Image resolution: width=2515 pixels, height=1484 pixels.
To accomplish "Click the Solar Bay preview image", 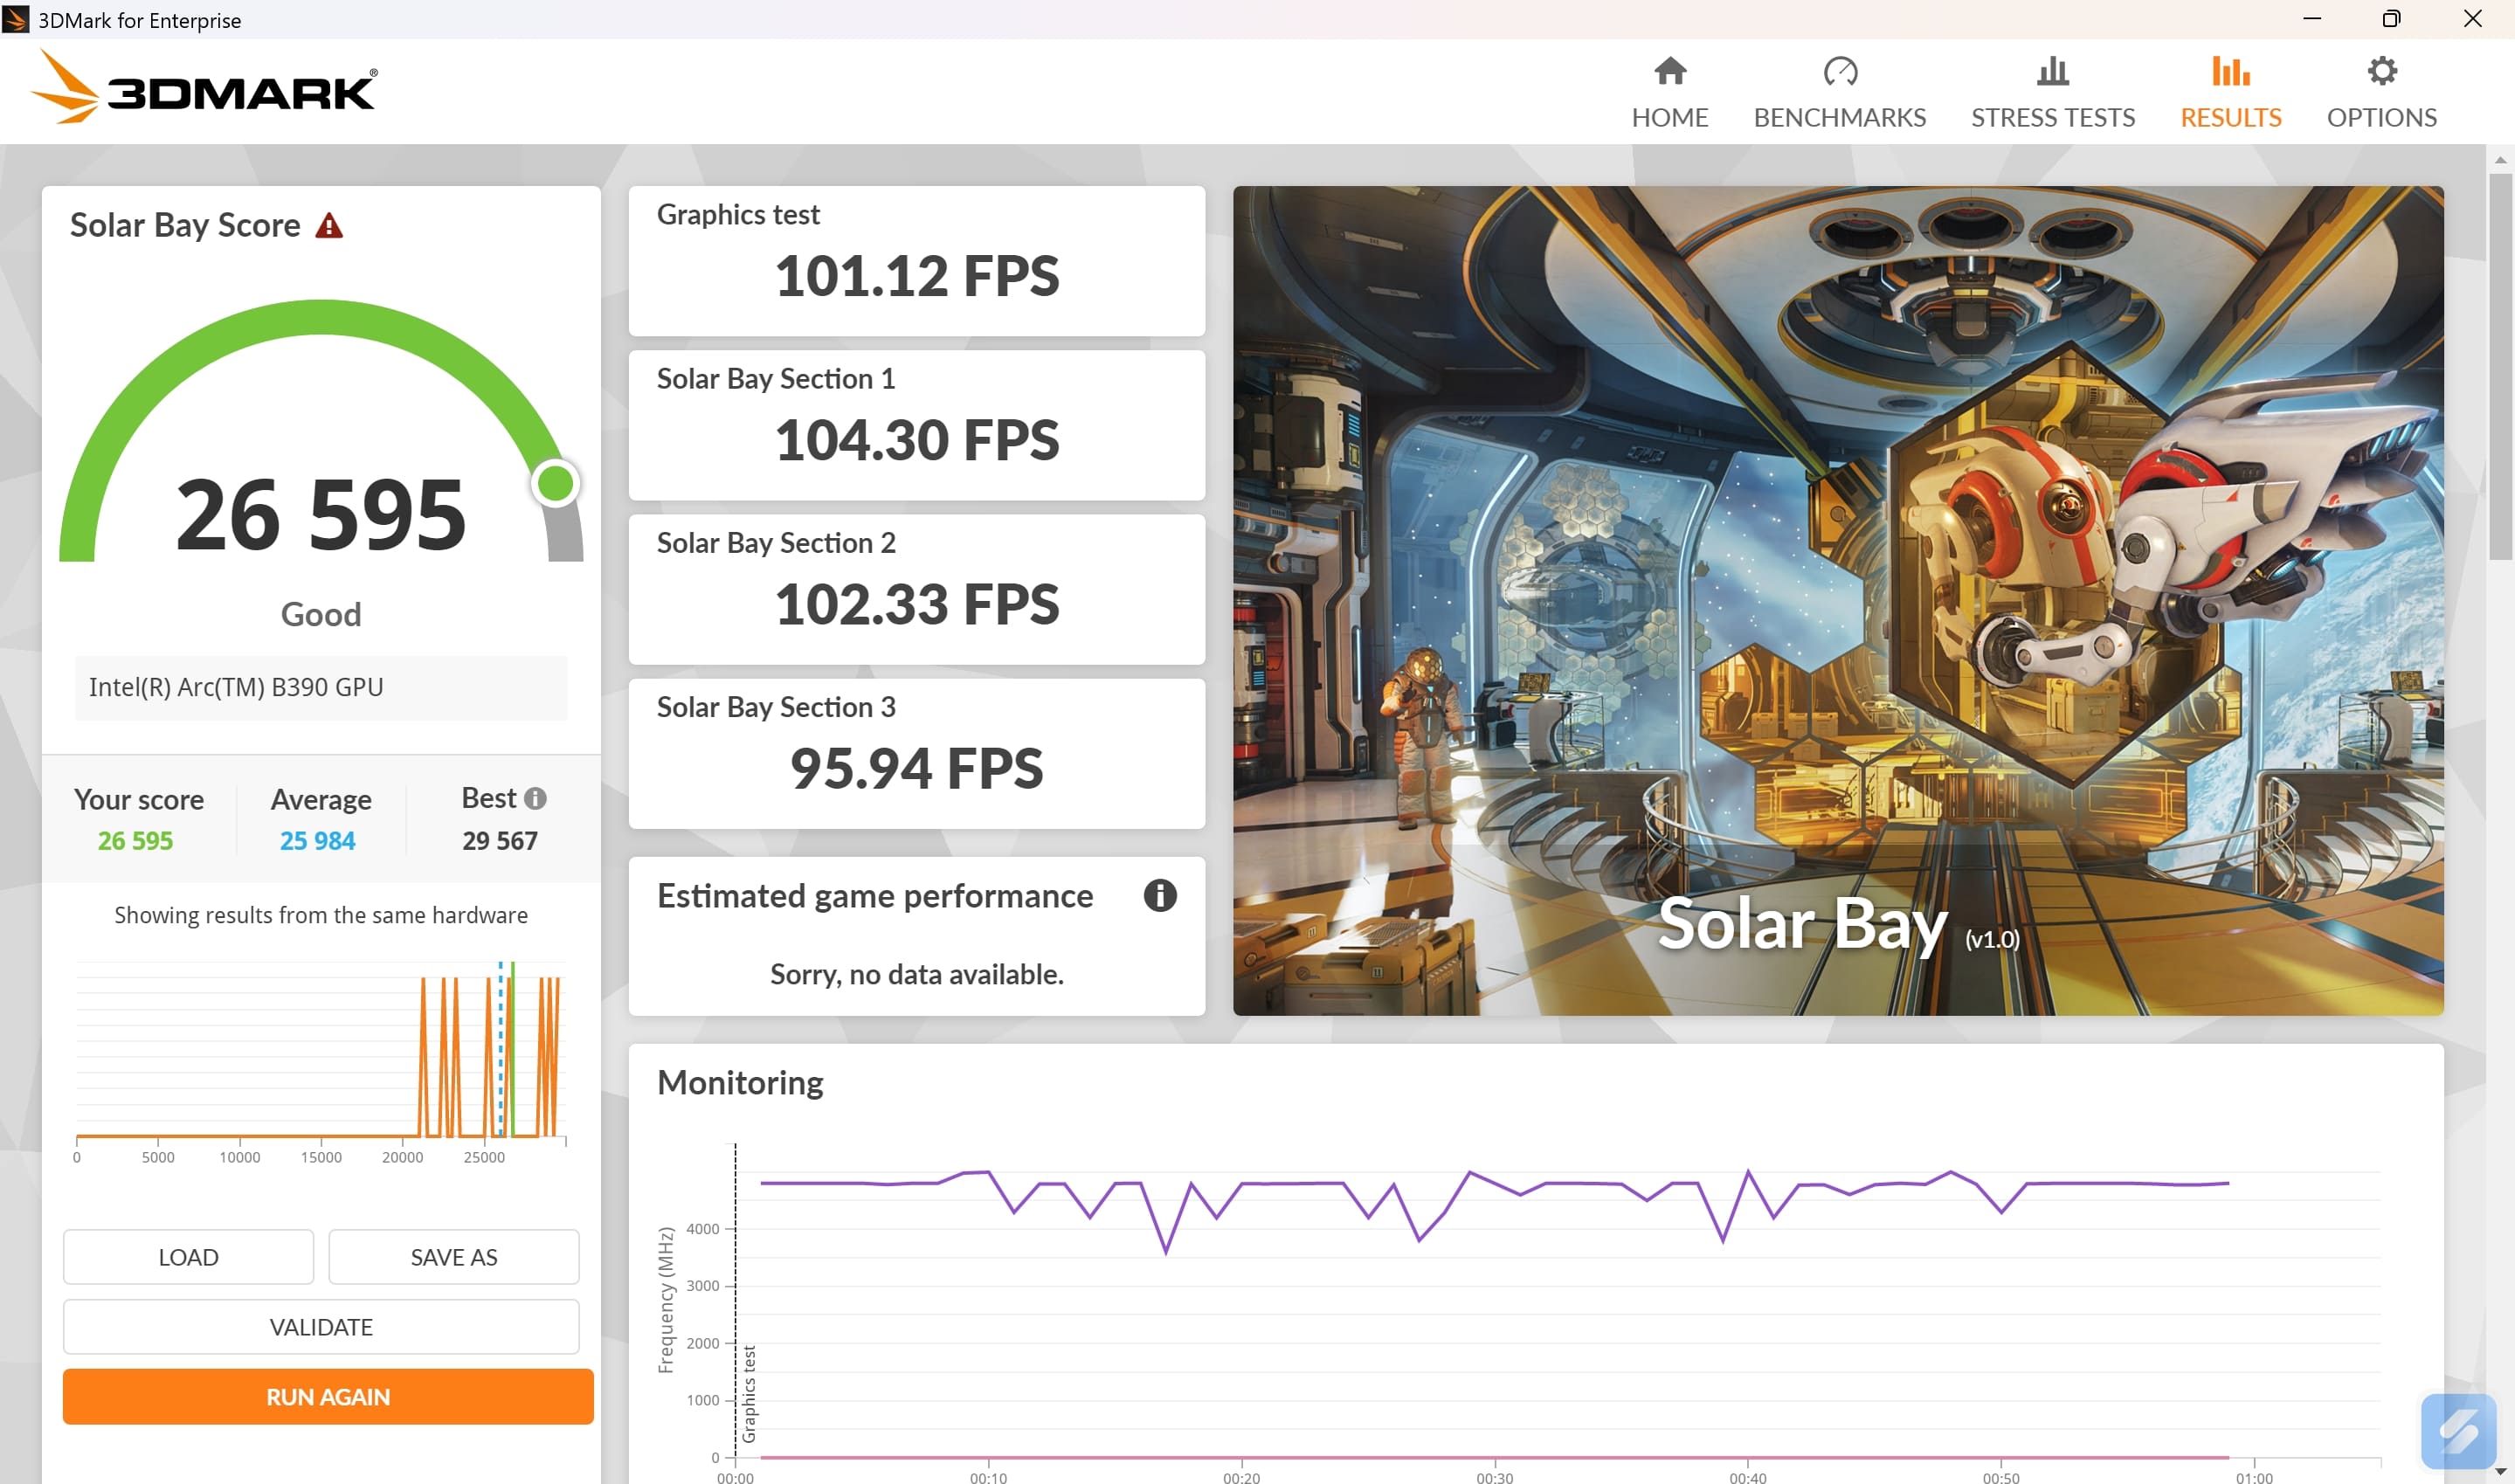I will click(x=1837, y=600).
